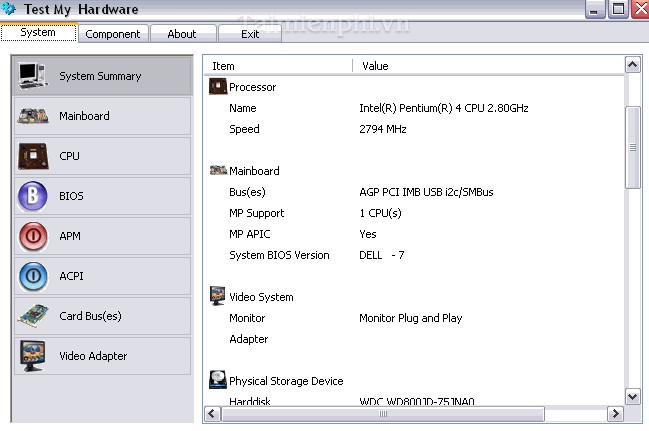This screenshot has width=649, height=431.
Task: Open the APM section
Action: 103,236
